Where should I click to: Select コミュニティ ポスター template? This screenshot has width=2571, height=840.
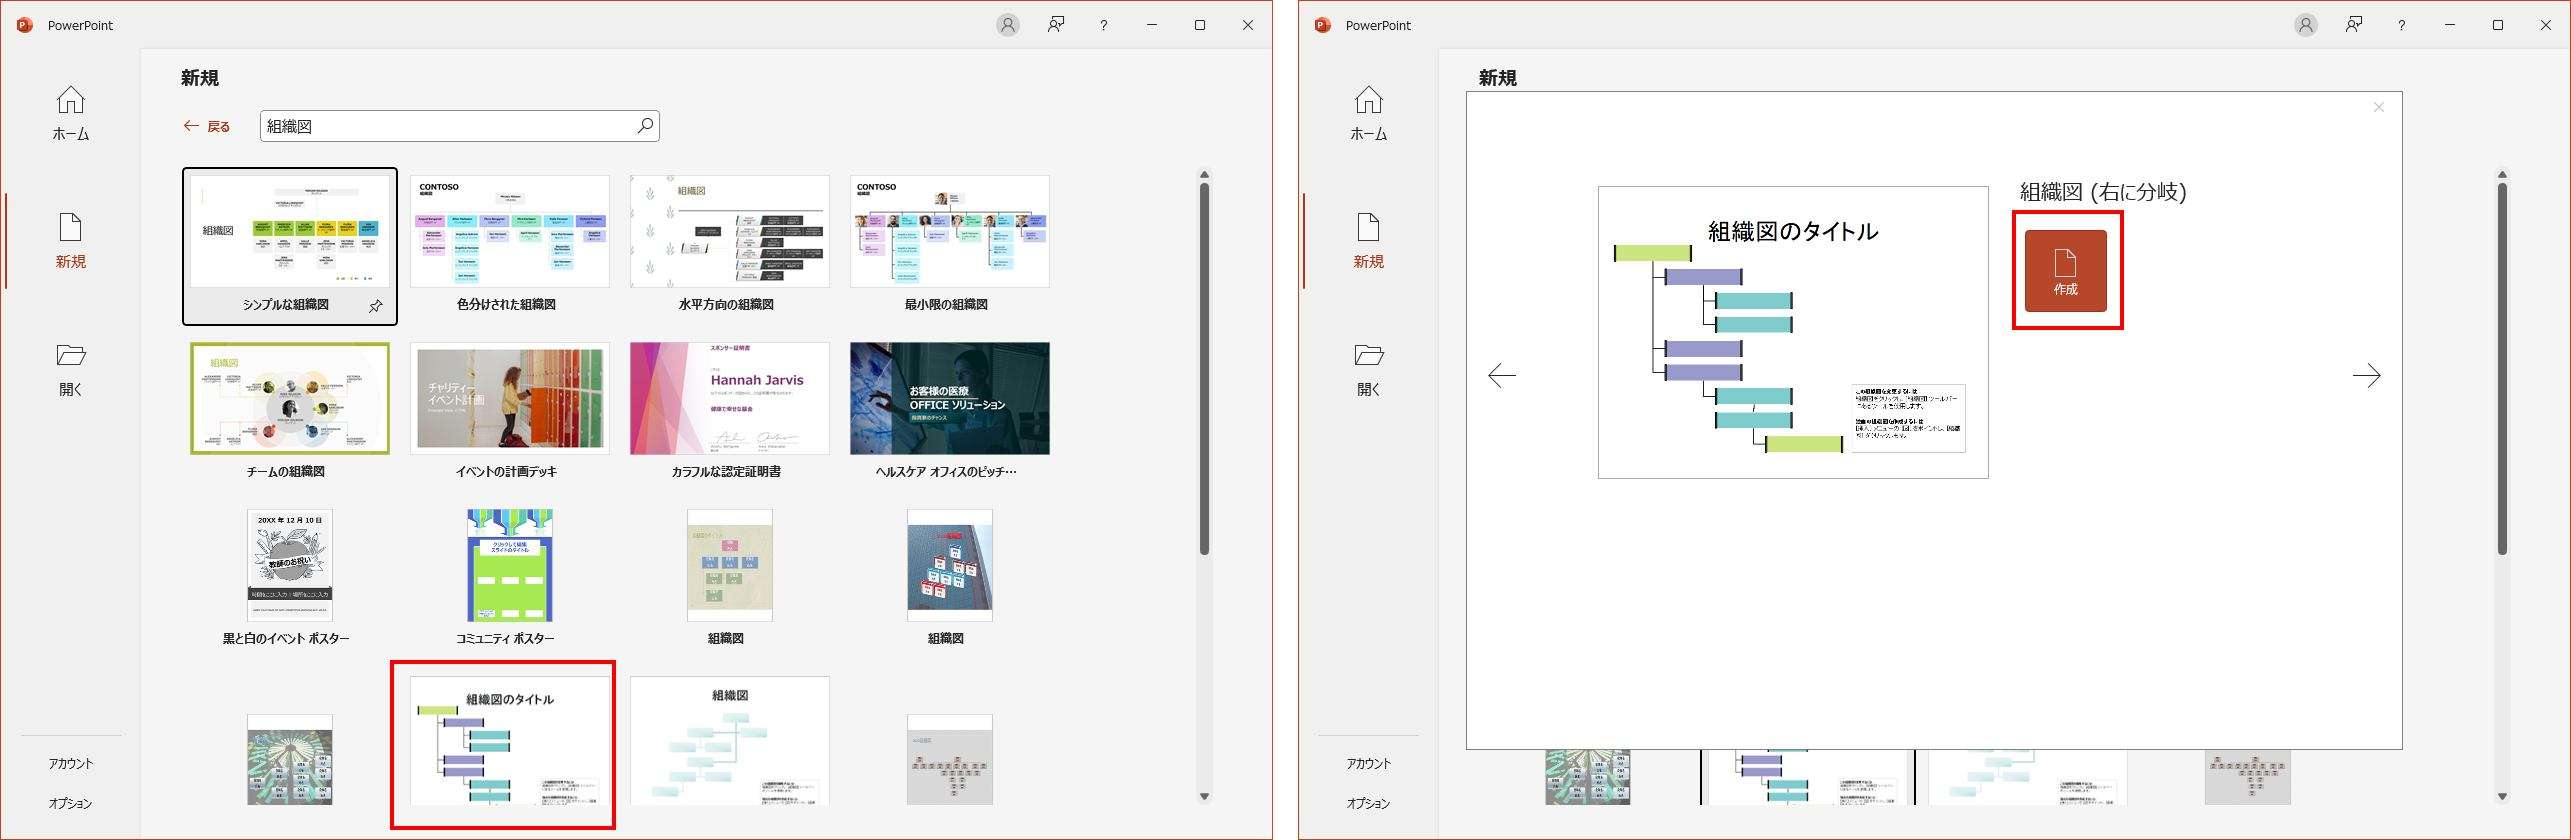pyautogui.click(x=510, y=565)
